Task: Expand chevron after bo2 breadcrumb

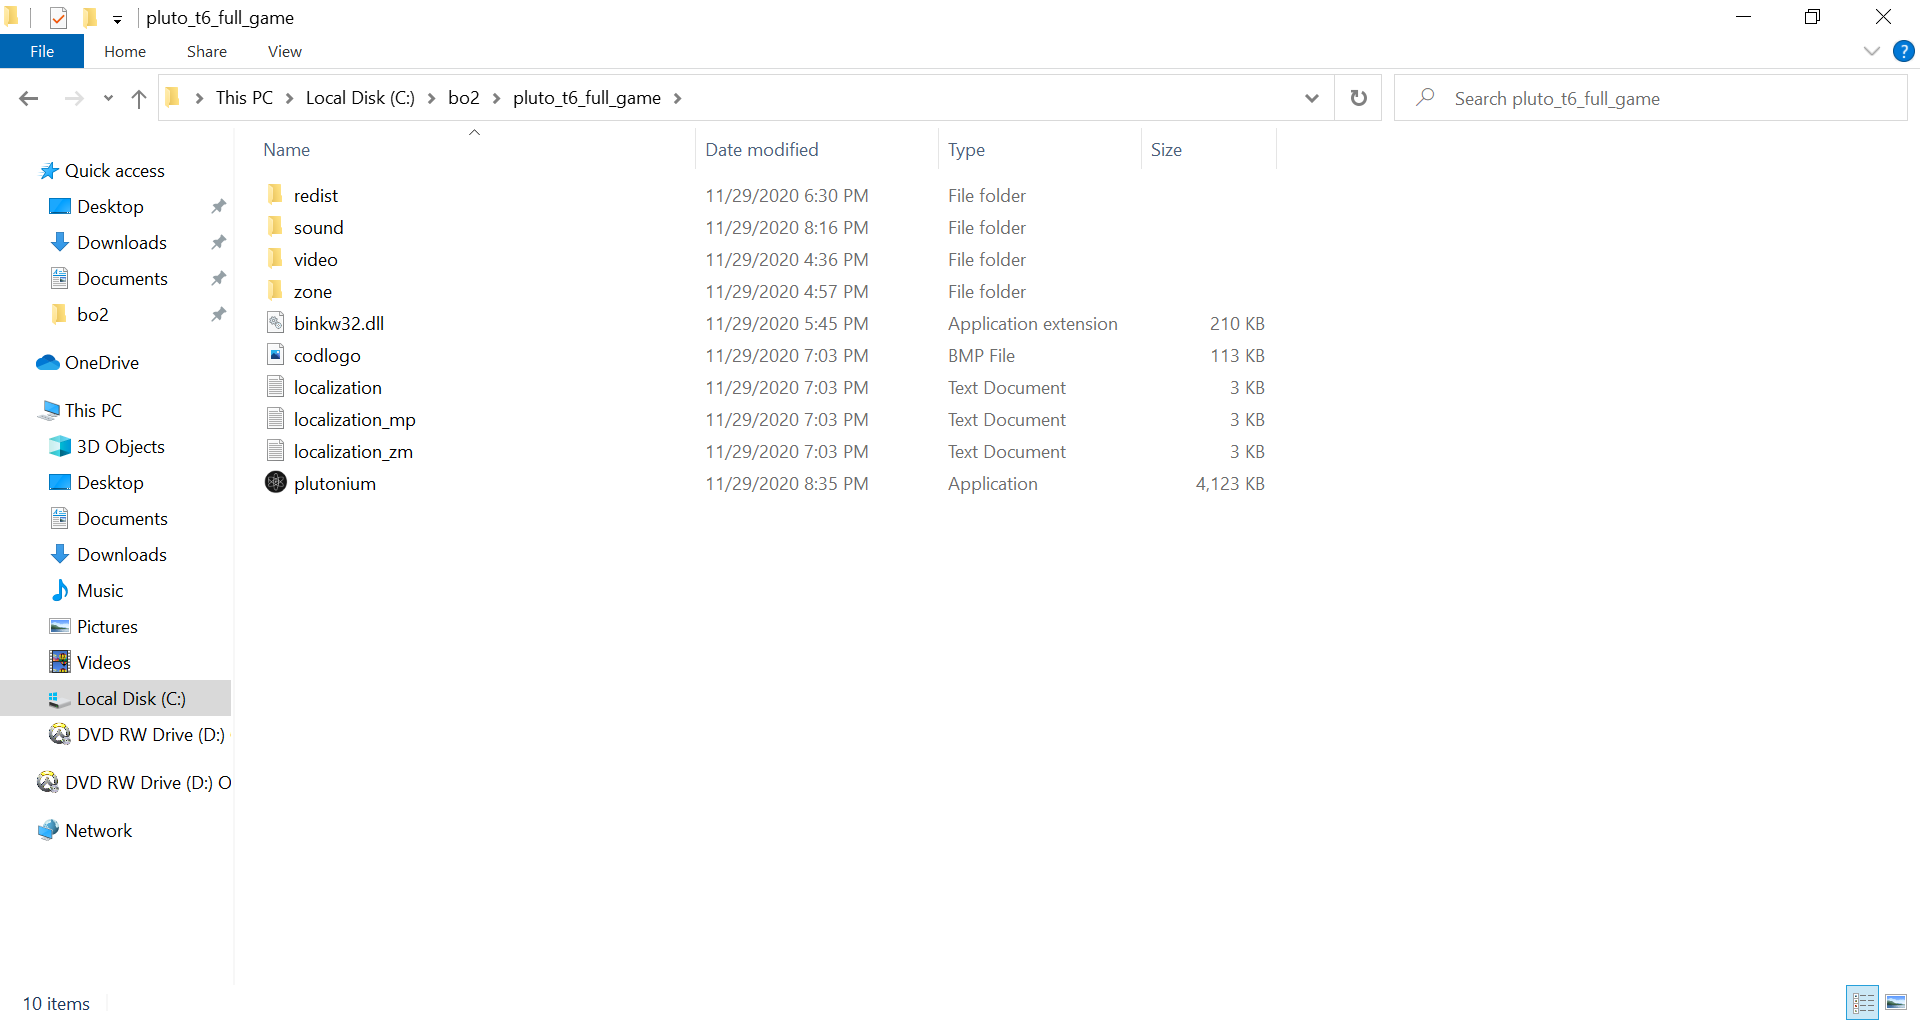Action: pyautogui.click(x=497, y=98)
